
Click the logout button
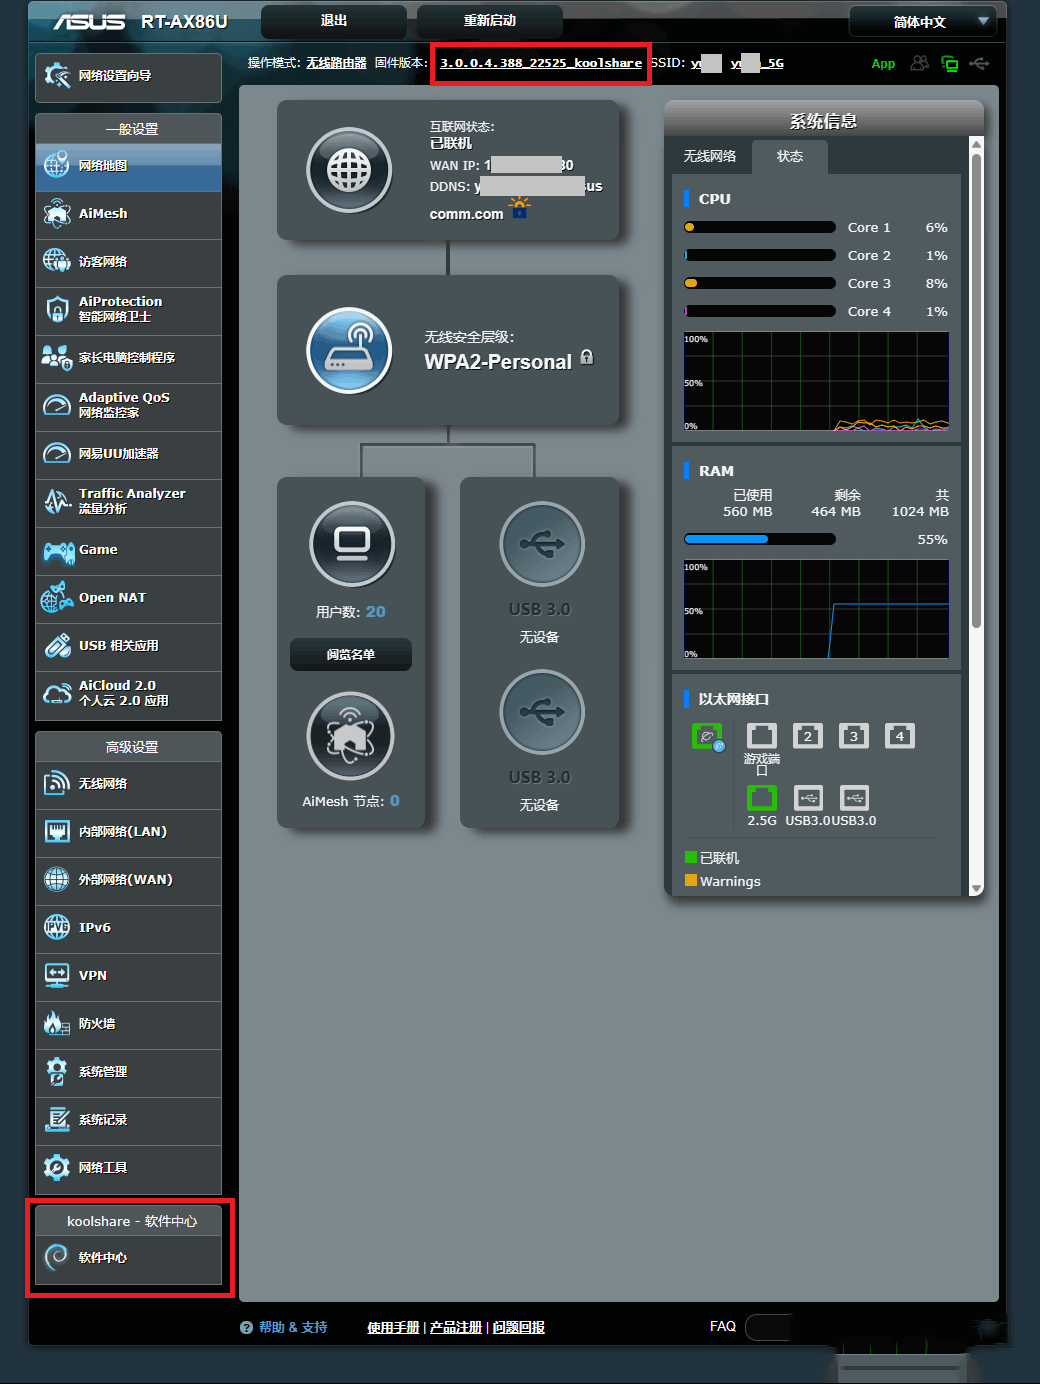[334, 21]
